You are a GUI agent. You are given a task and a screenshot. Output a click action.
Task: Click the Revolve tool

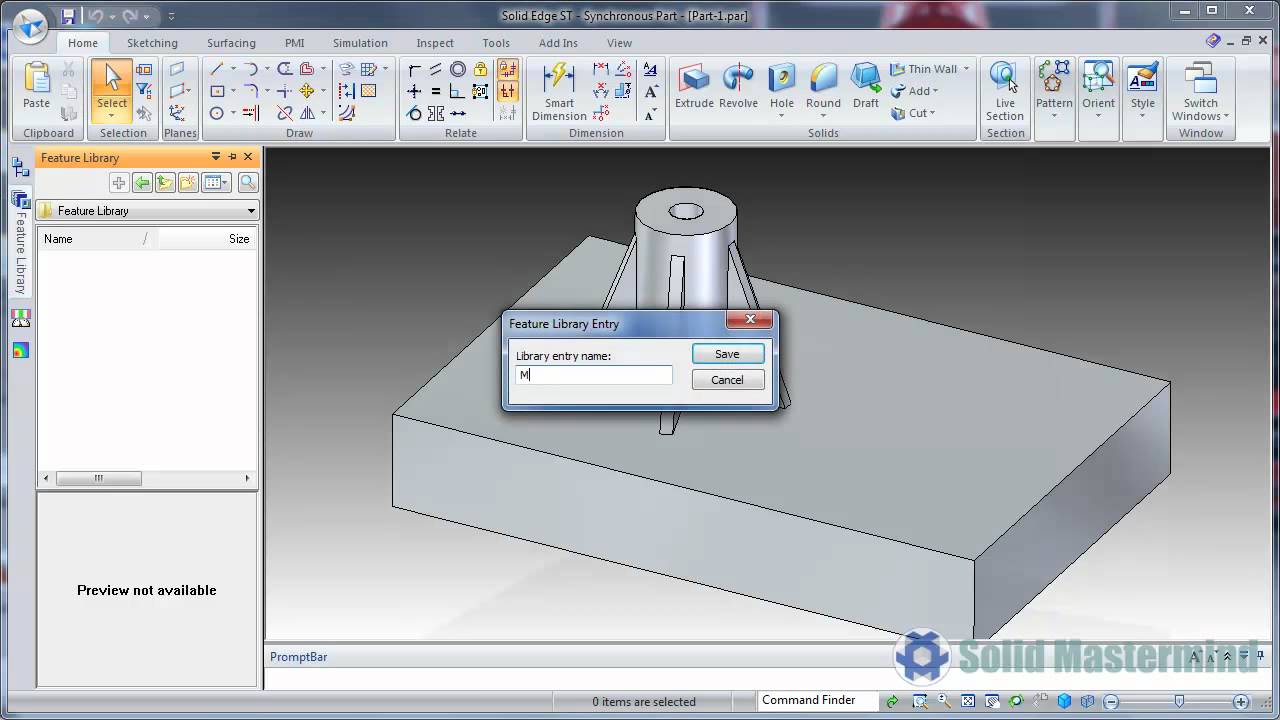click(x=738, y=87)
